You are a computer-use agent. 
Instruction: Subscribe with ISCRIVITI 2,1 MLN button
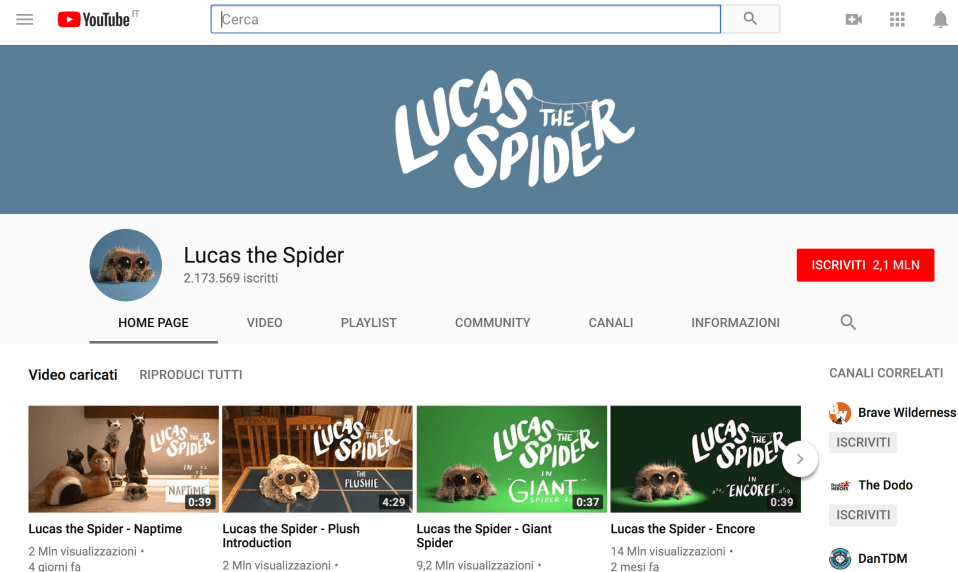click(865, 265)
